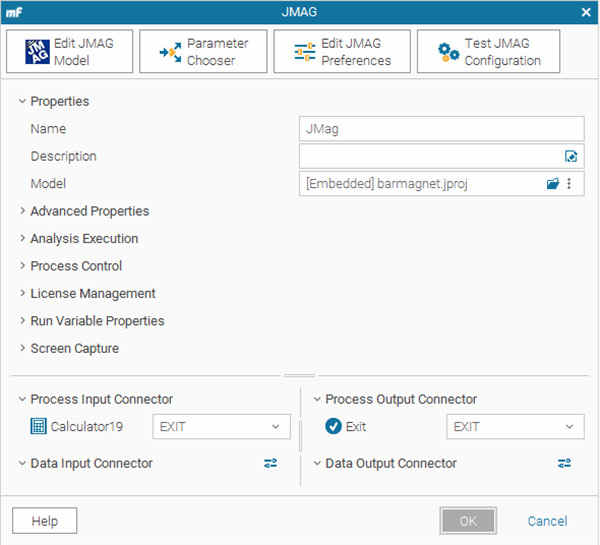Collapse Data Input Connector section
The height and width of the screenshot is (545, 600).
(x=22, y=463)
